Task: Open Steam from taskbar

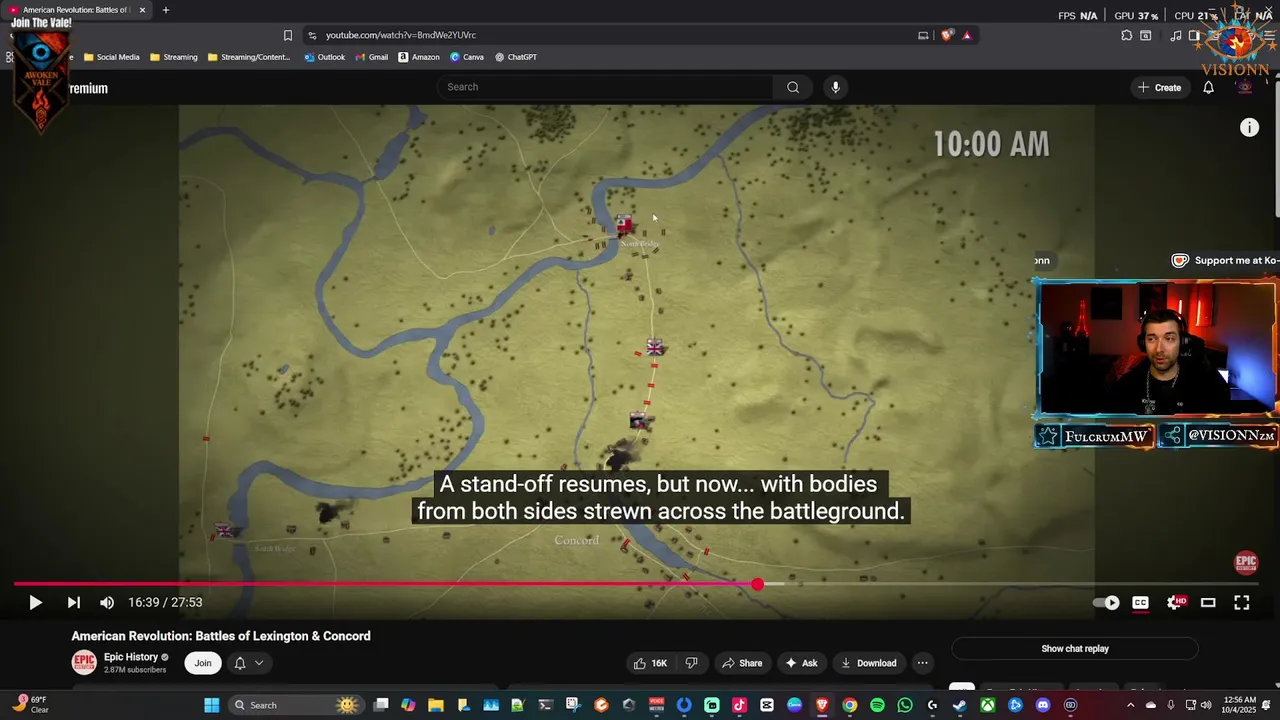Action: [959, 705]
